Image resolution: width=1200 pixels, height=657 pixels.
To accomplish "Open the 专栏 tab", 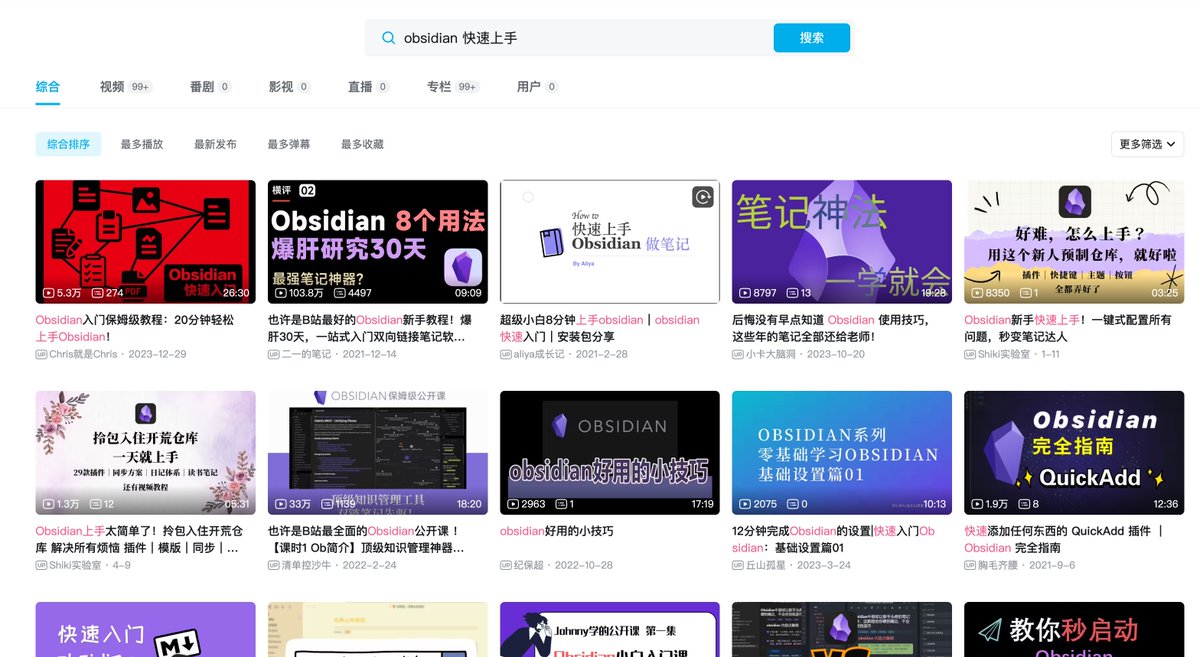I will point(452,87).
